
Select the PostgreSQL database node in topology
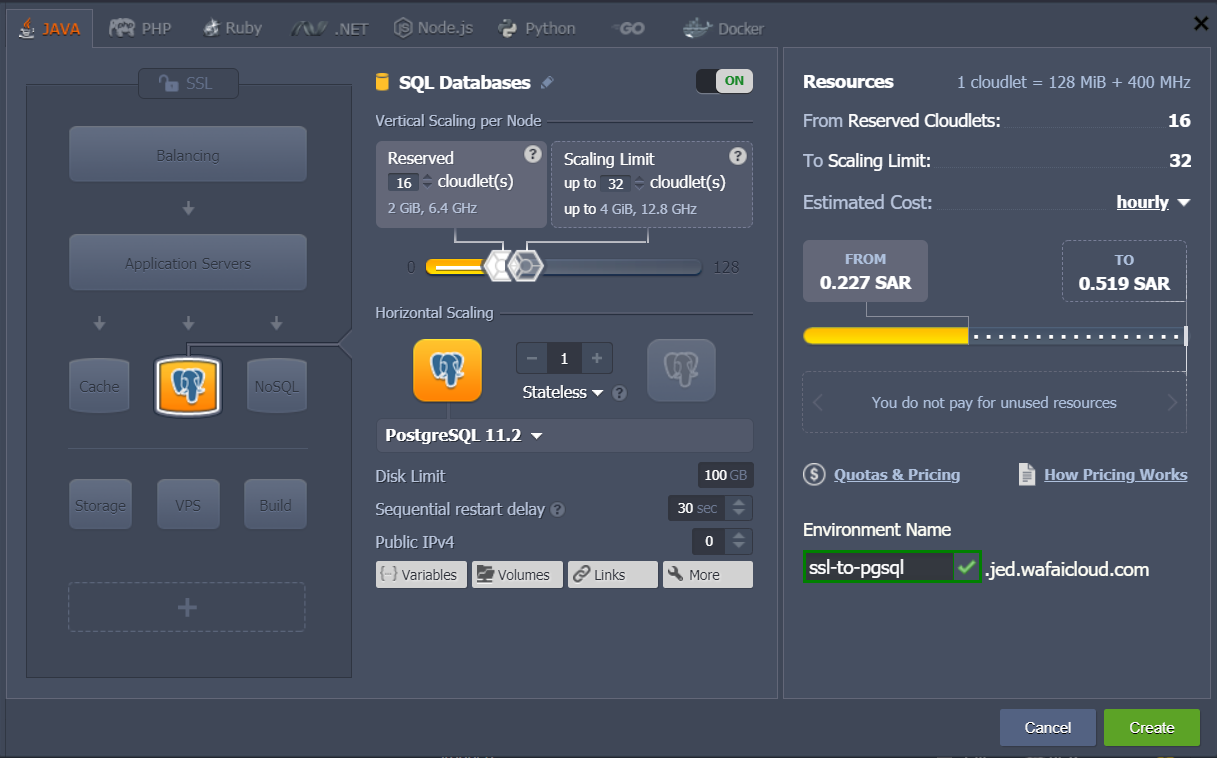pyautogui.click(x=188, y=386)
